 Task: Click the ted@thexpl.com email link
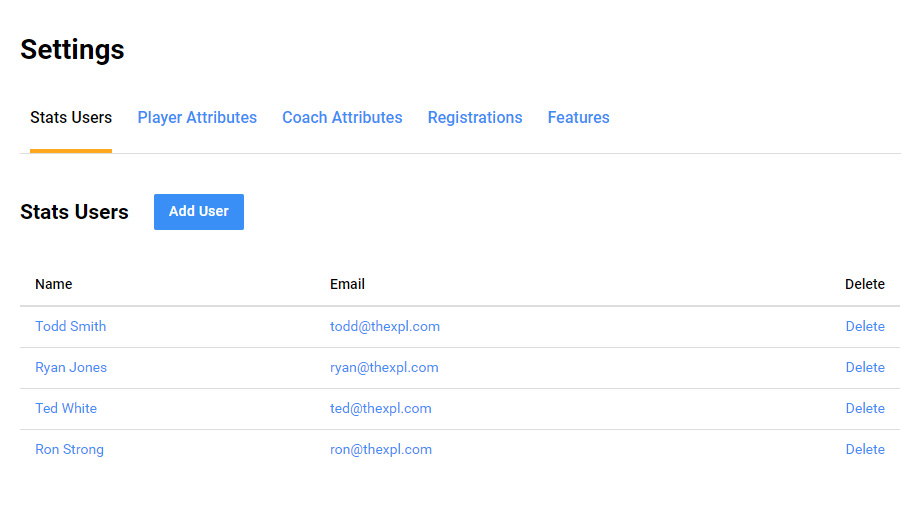pos(381,408)
